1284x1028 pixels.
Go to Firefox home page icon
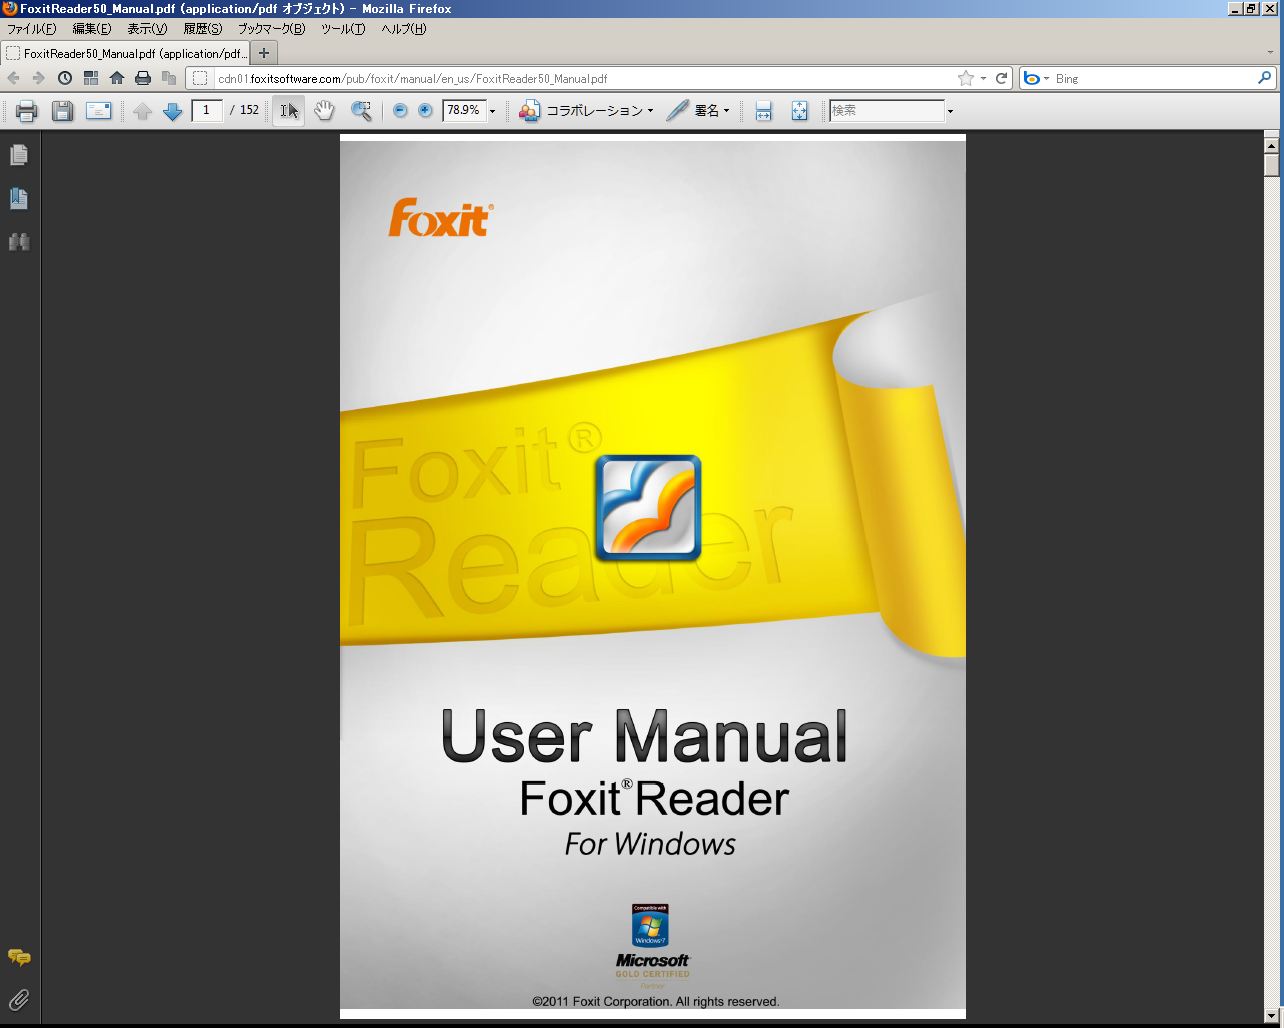pyautogui.click(x=117, y=78)
